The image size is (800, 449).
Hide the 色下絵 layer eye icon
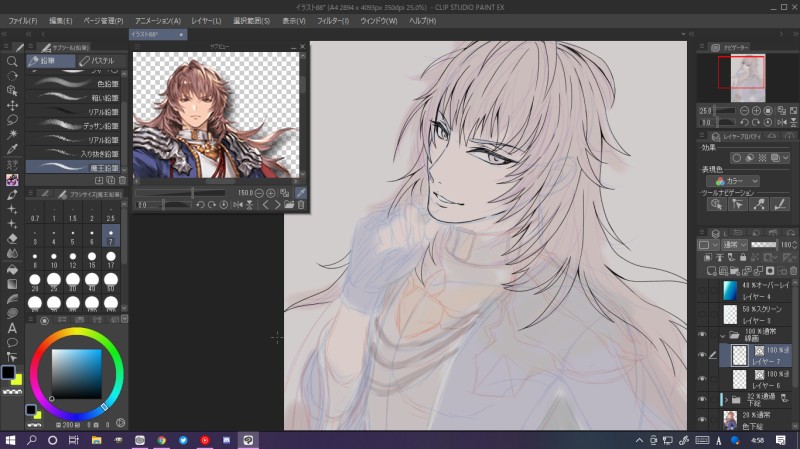coord(702,419)
